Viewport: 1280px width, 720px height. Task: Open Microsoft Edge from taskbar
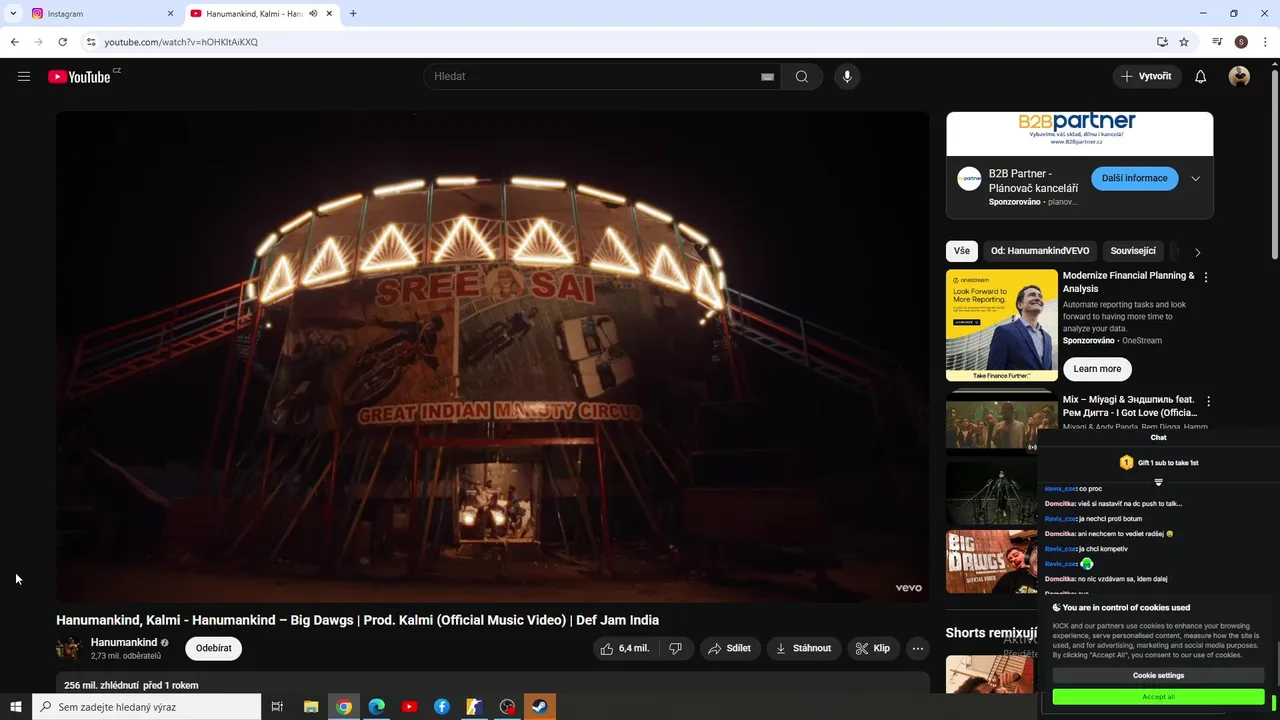pos(377,707)
